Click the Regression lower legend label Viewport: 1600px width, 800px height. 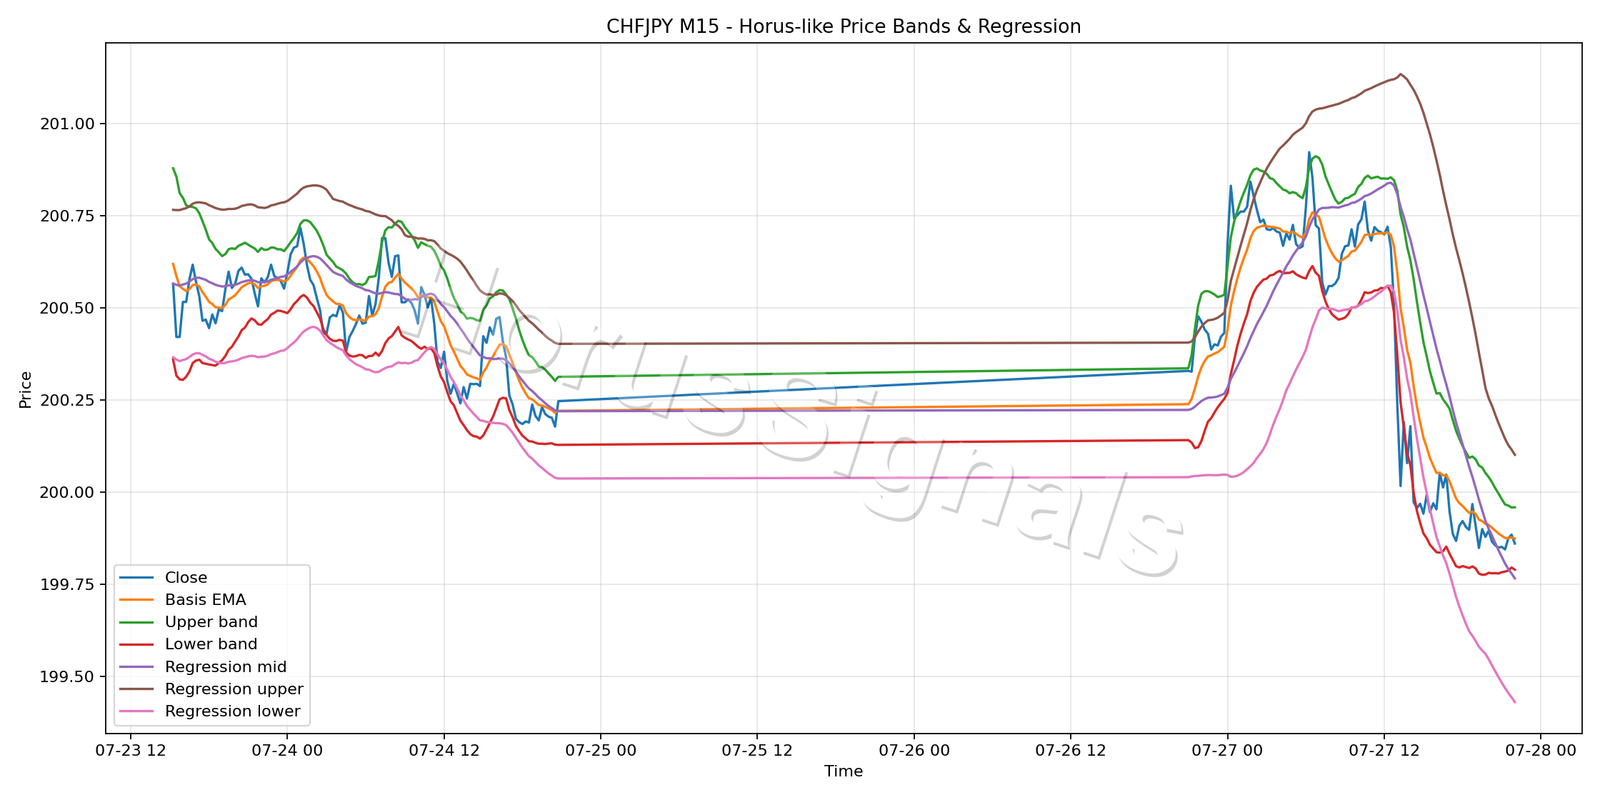pyautogui.click(x=233, y=712)
